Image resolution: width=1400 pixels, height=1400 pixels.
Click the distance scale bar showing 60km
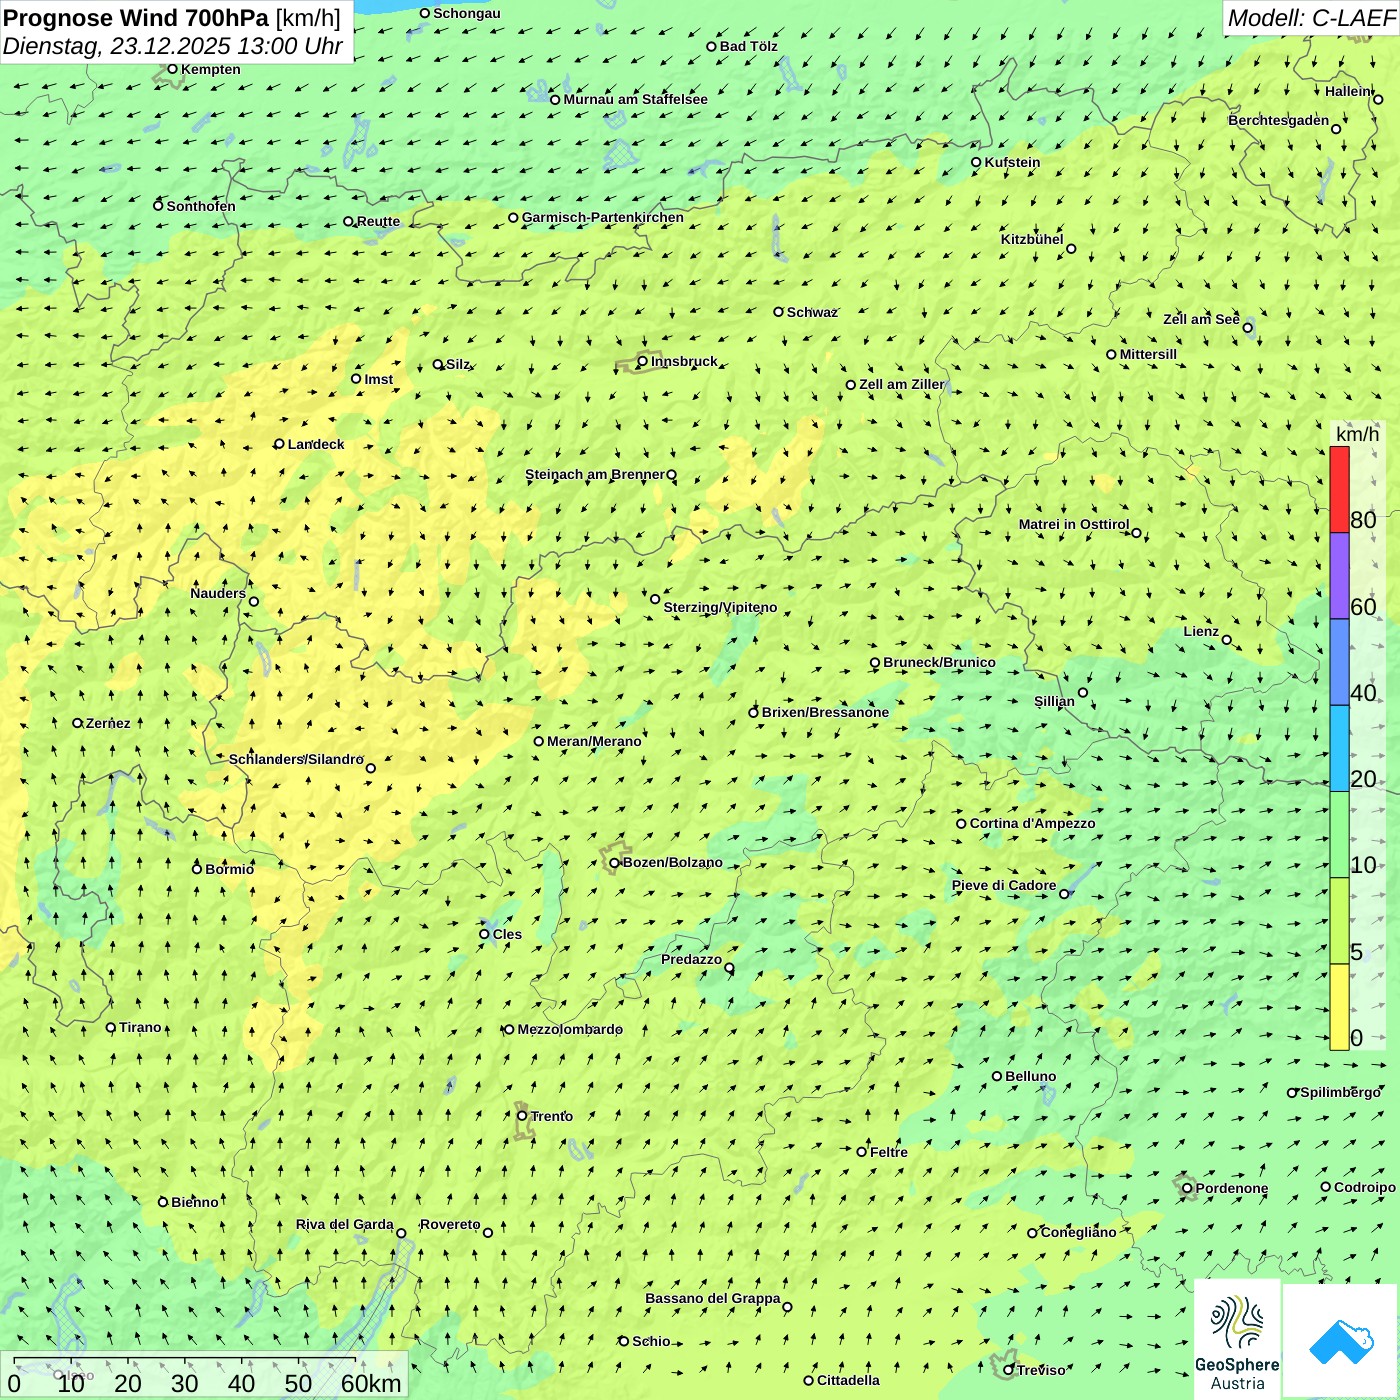(205, 1375)
